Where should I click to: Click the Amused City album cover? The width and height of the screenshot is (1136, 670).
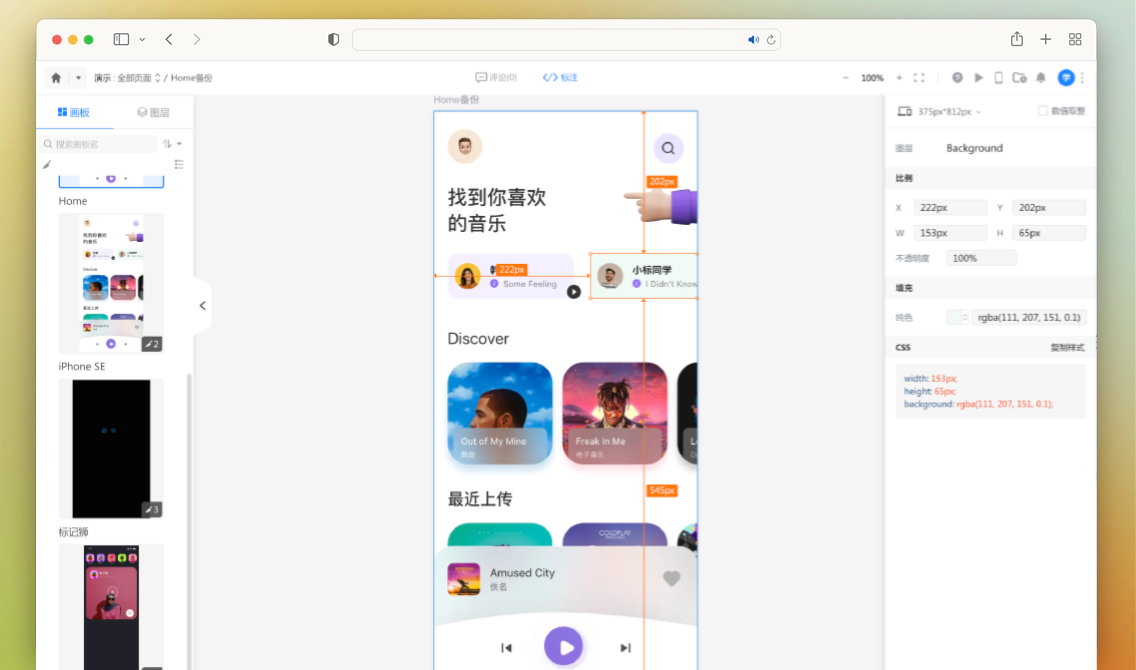tap(464, 579)
